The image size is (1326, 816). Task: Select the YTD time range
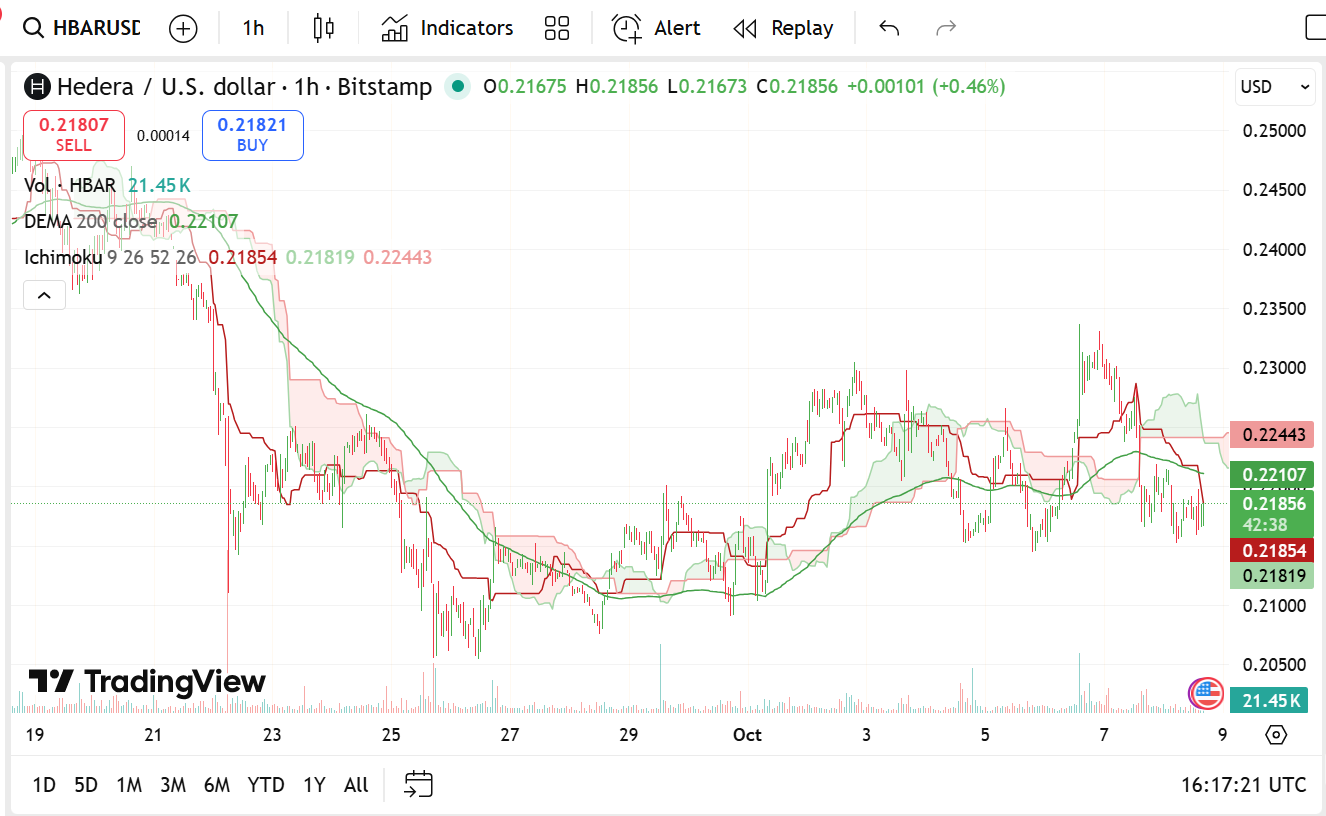click(265, 785)
